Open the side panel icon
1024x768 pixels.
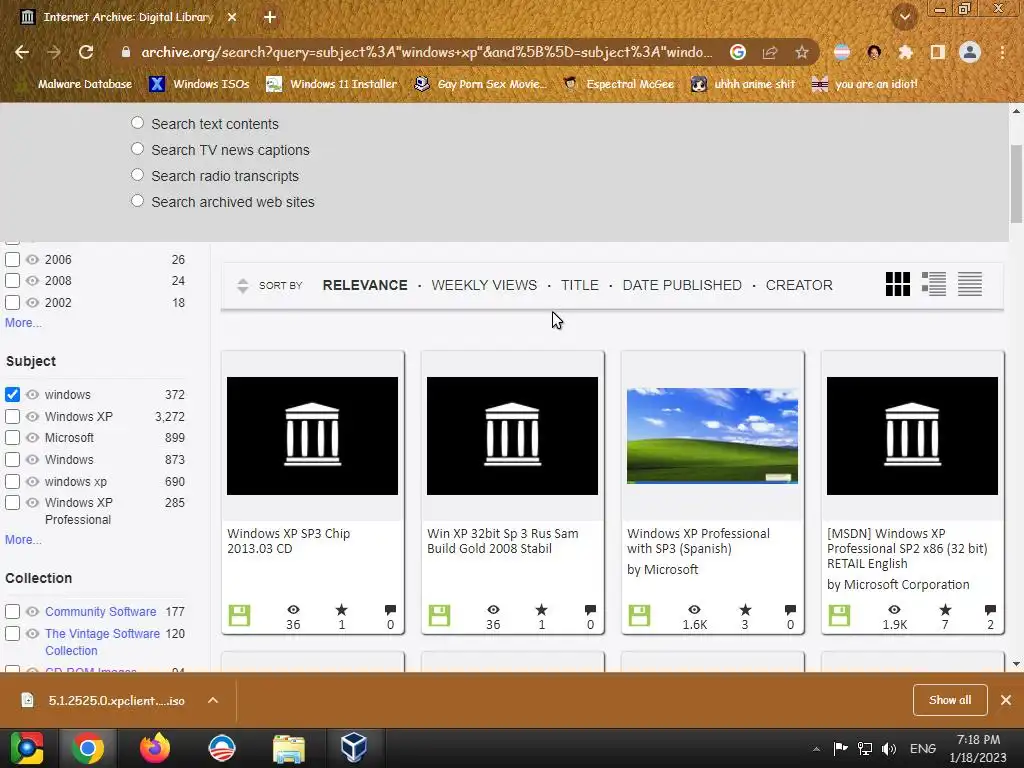tap(937, 52)
